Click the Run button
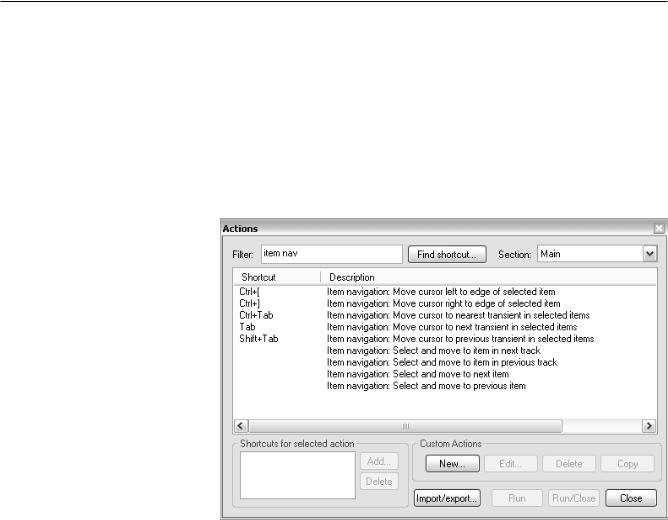The height and width of the screenshot is (520, 668). click(x=517, y=498)
